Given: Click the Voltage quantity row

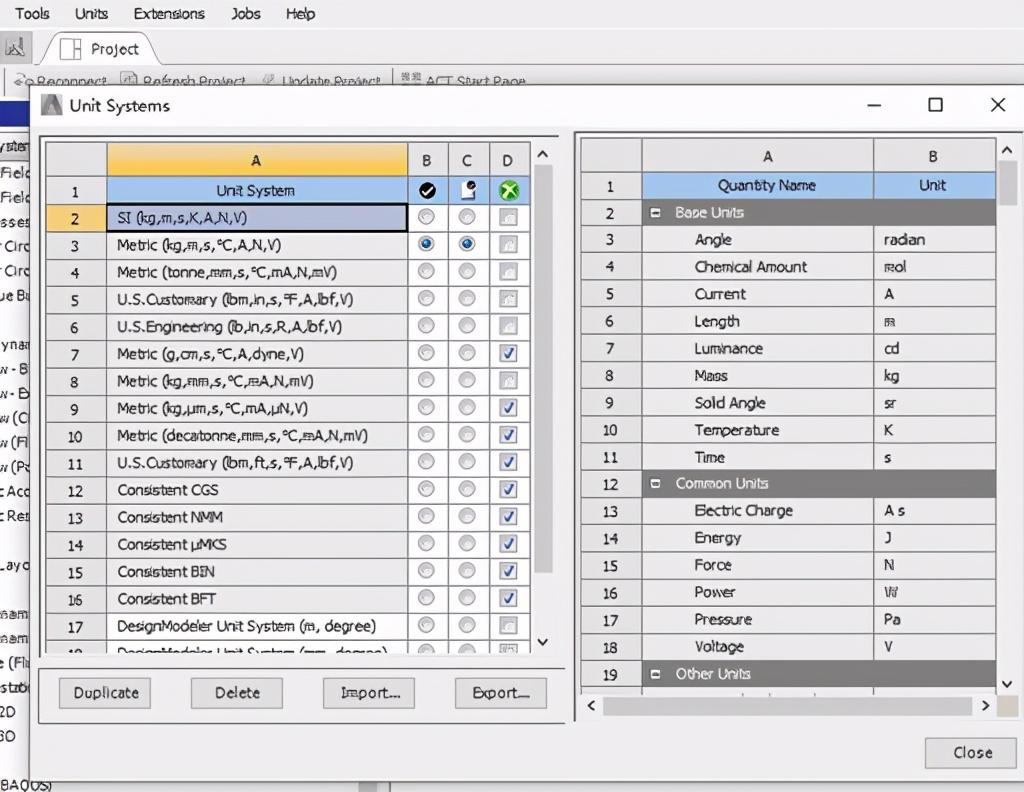Looking at the screenshot, I should (x=758, y=647).
